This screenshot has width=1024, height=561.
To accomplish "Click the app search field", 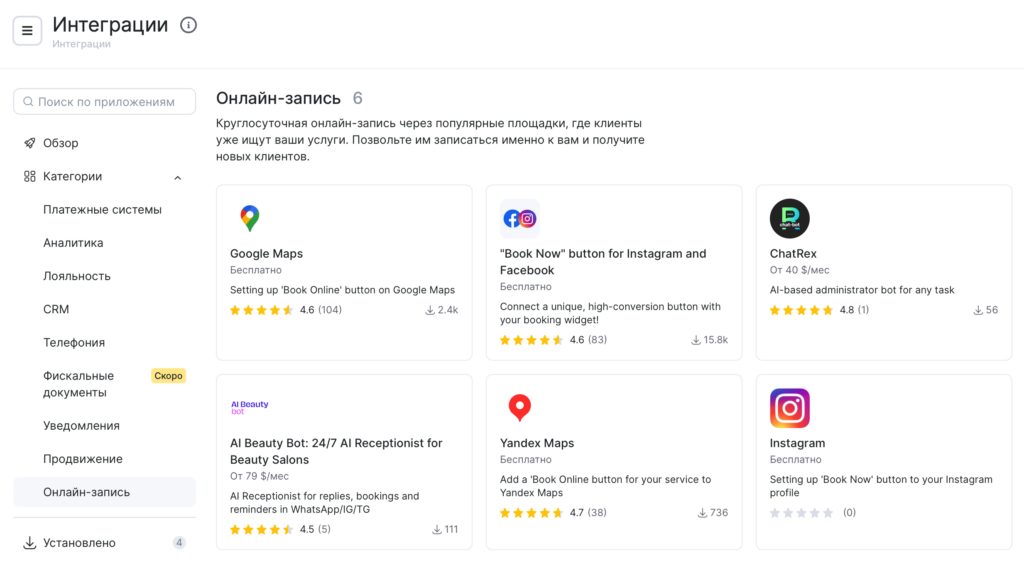I will [105, 102].
